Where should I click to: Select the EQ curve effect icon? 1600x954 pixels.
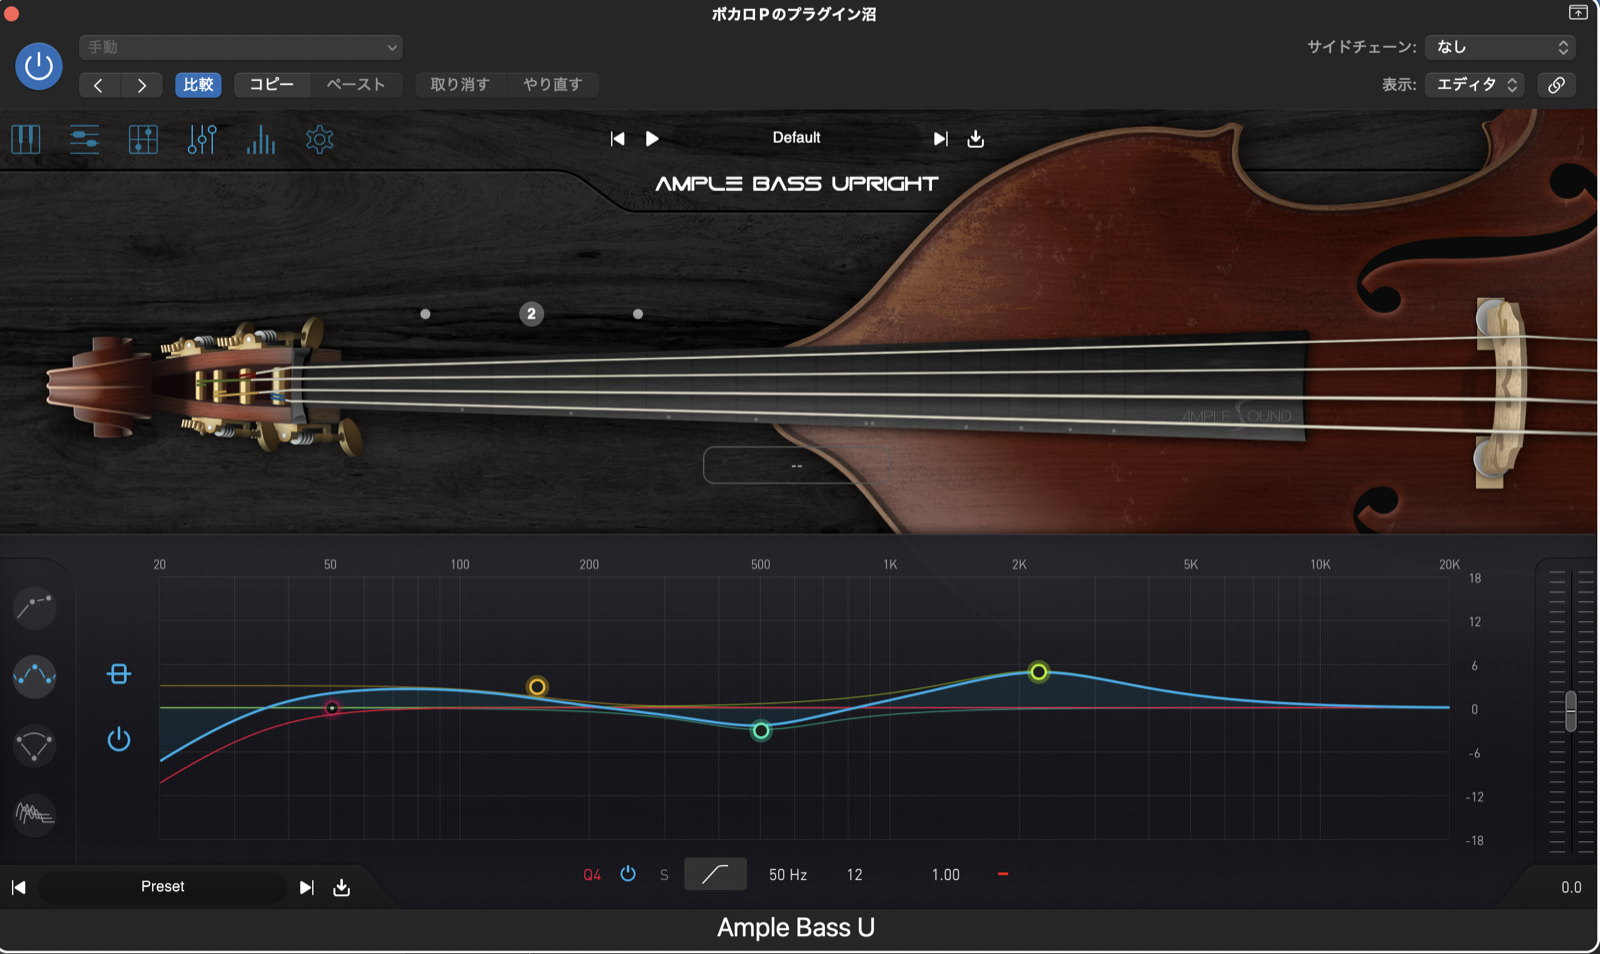tap(34, 676)
